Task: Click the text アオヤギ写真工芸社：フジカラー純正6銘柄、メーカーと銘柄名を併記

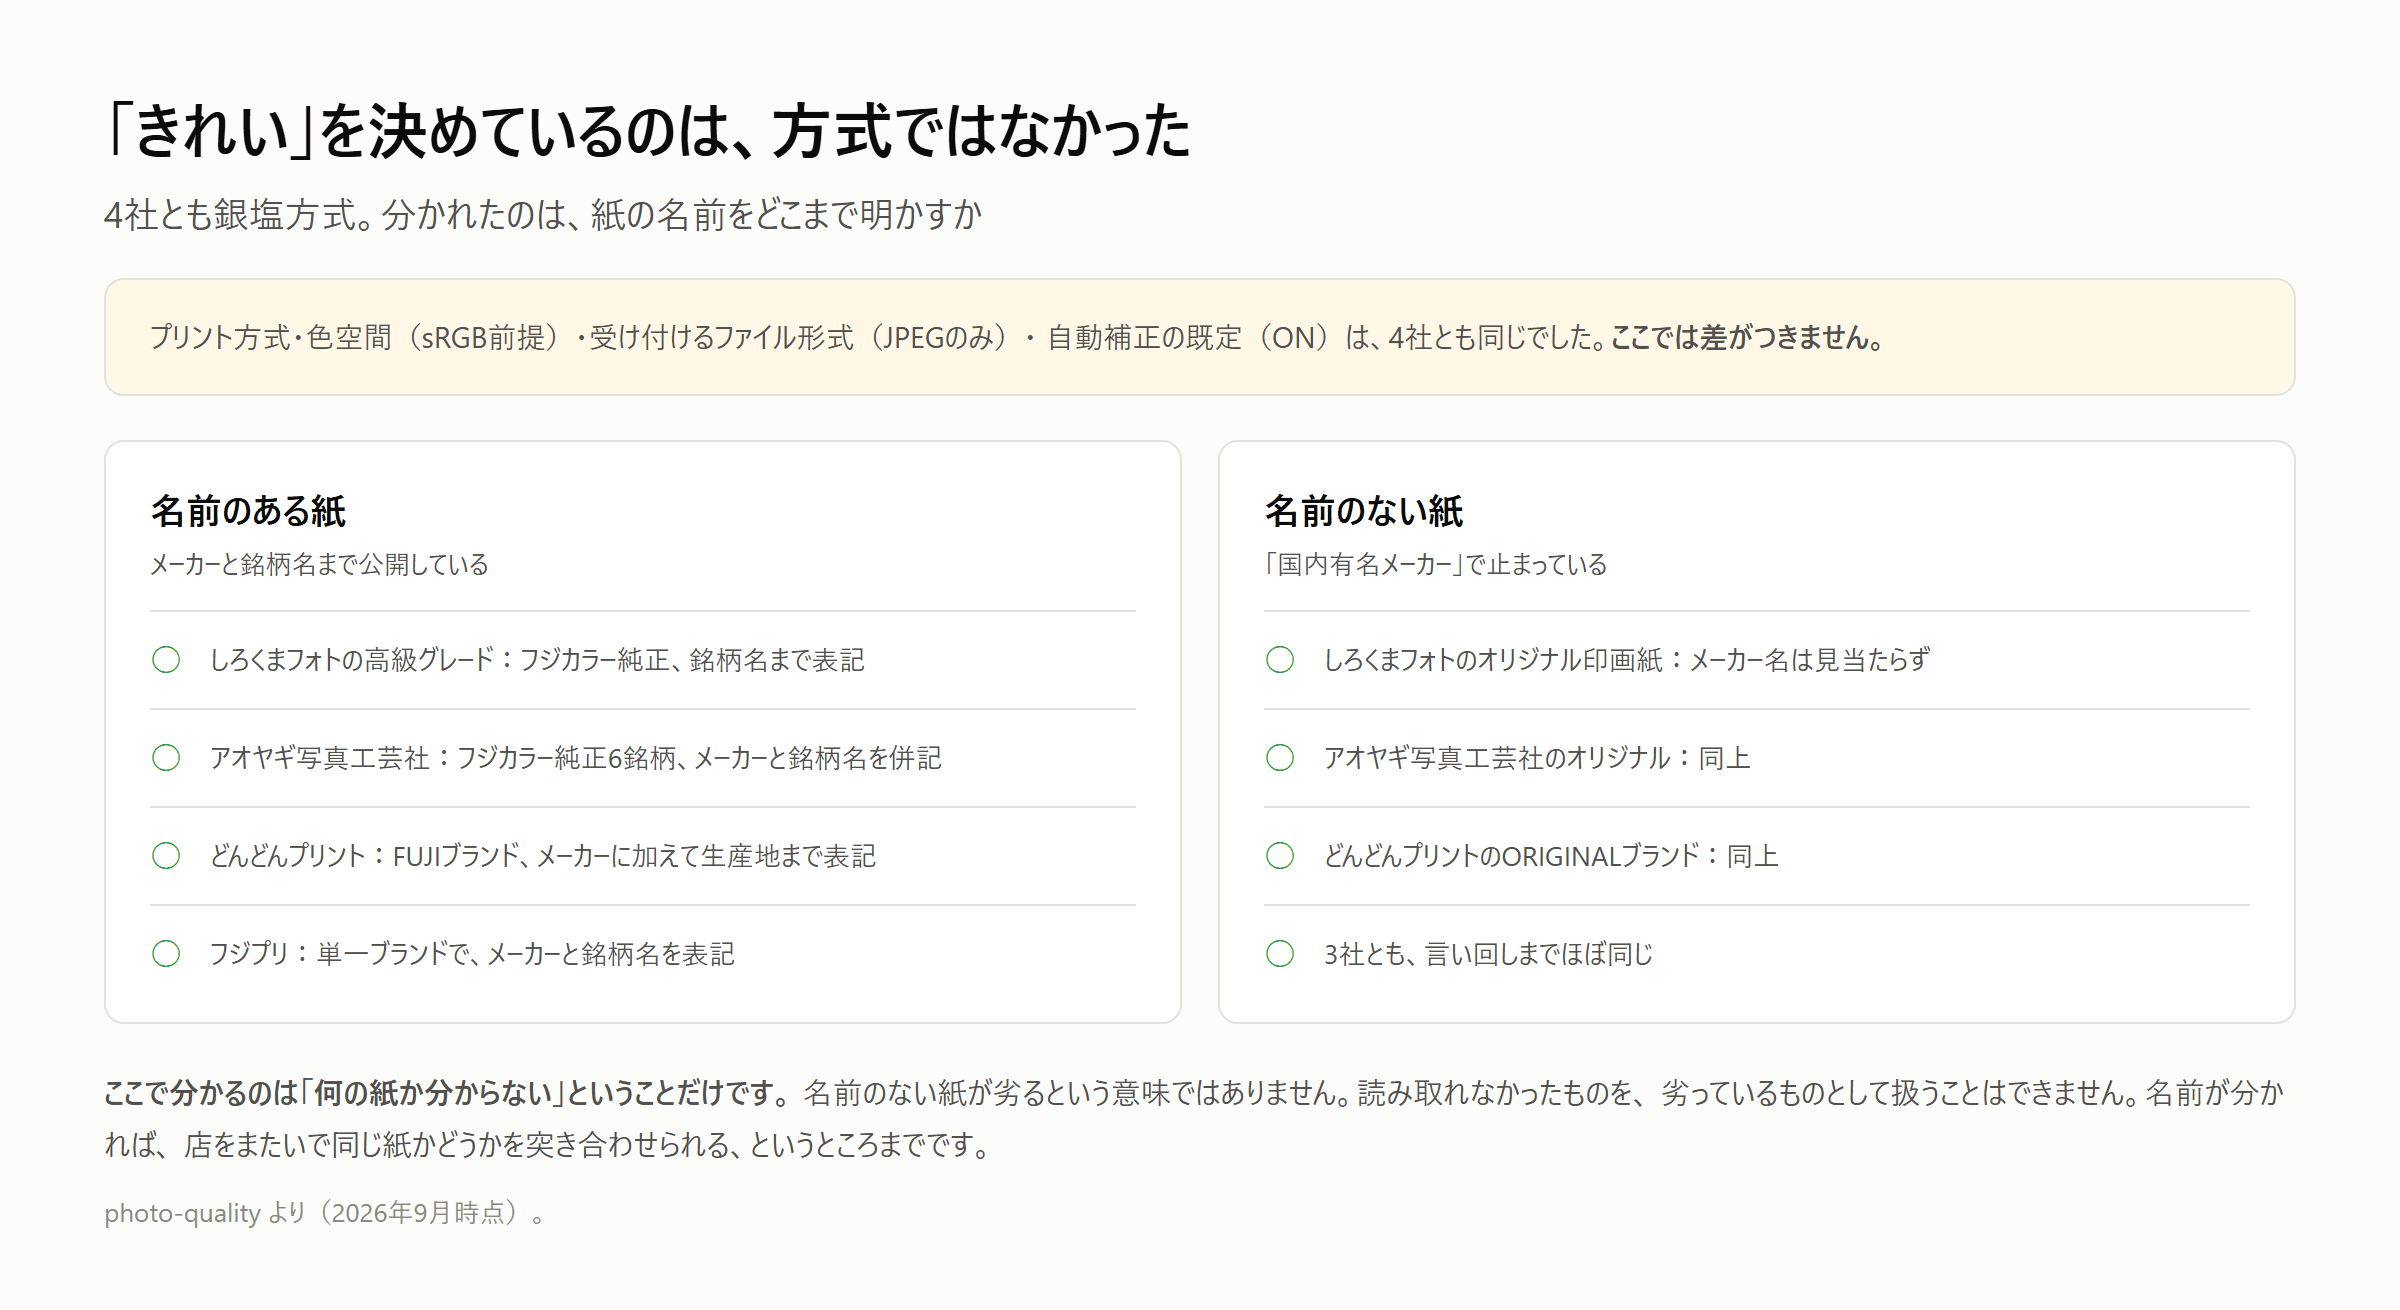Action: (575, 758)
